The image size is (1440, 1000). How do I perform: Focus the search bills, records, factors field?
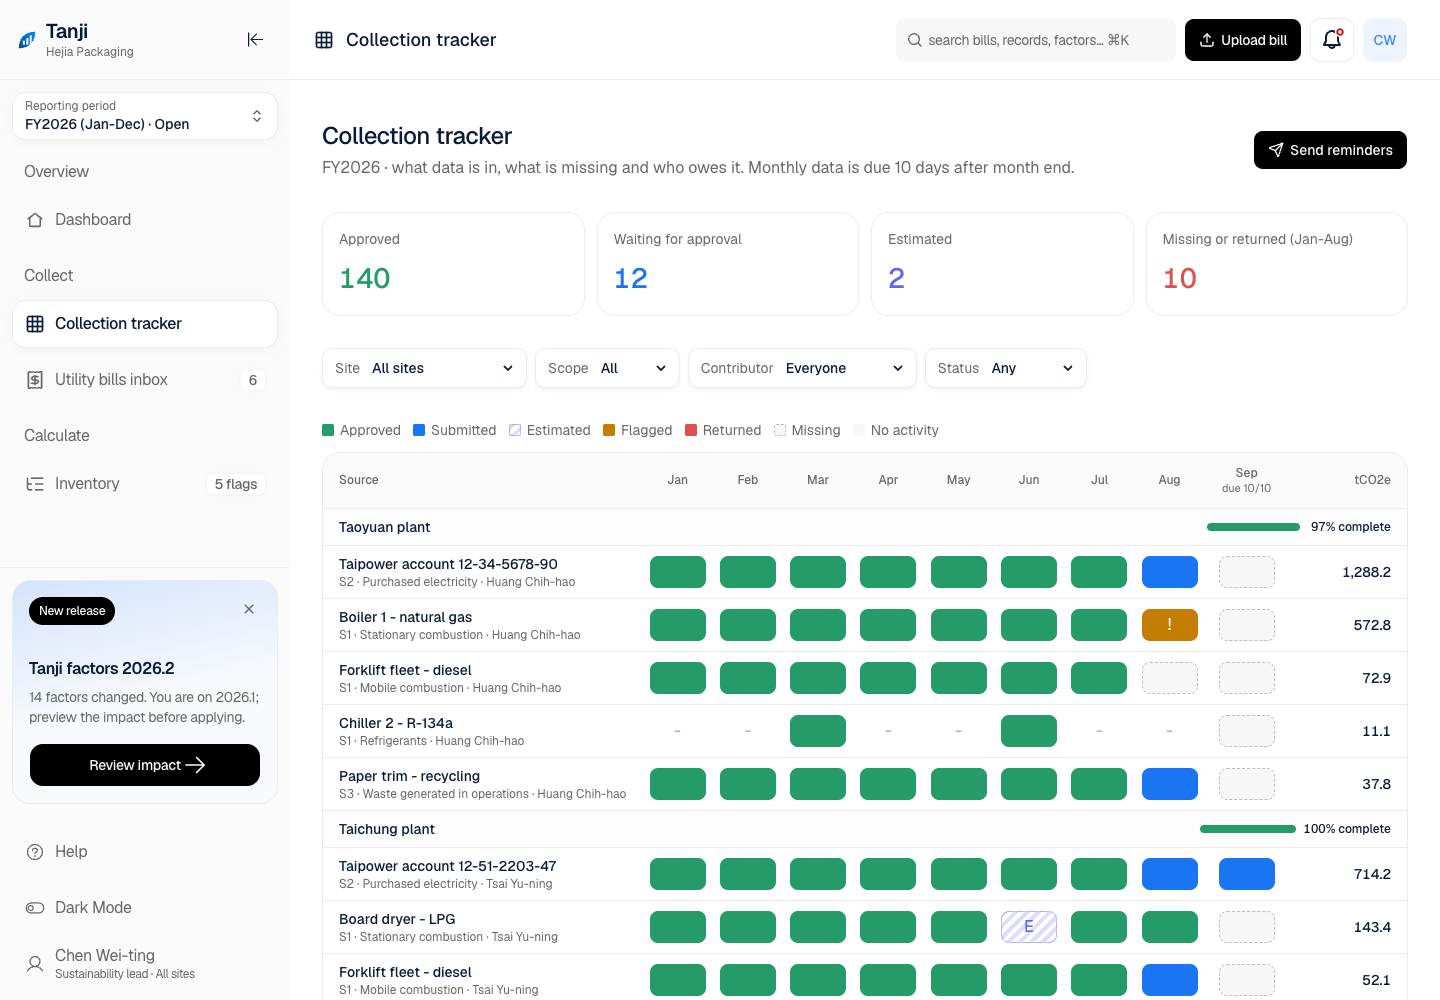point(1036,40)
